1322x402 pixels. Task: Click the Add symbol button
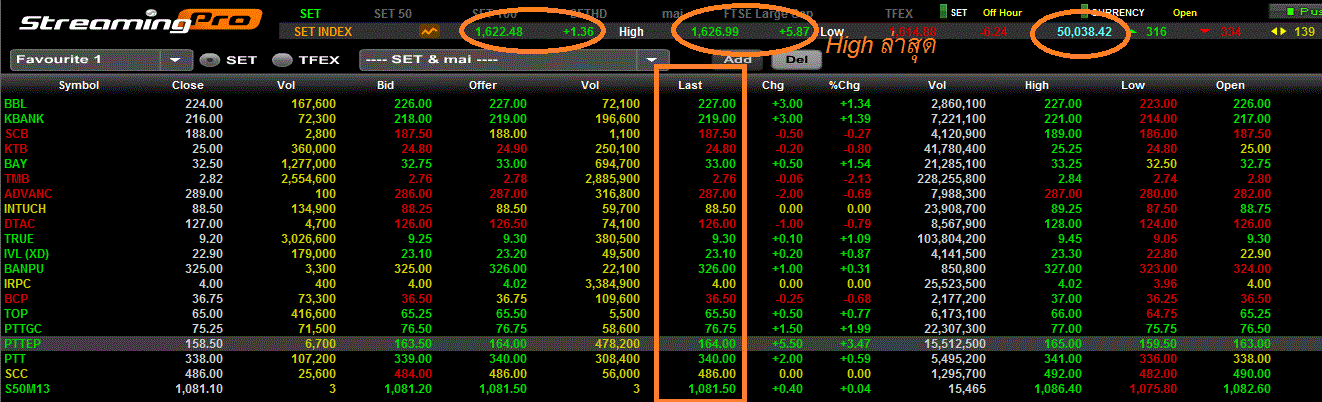tap(737, 59)
